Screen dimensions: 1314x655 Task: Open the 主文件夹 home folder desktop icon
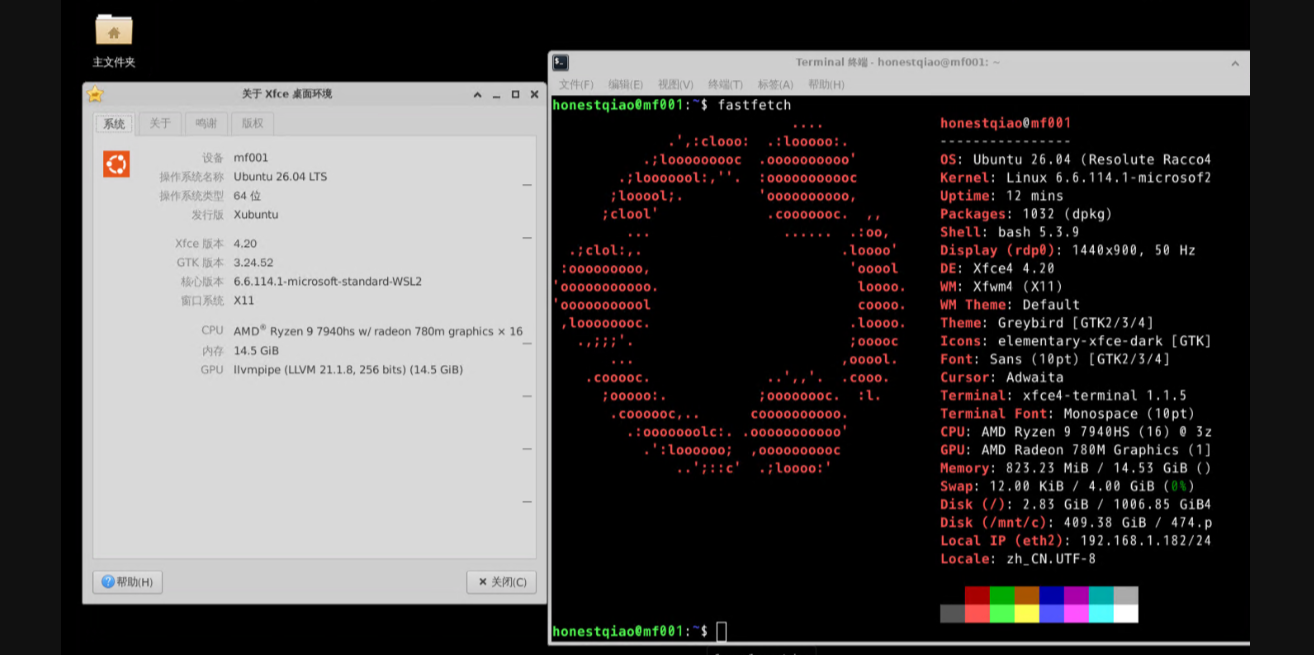[x=114, y=40]
